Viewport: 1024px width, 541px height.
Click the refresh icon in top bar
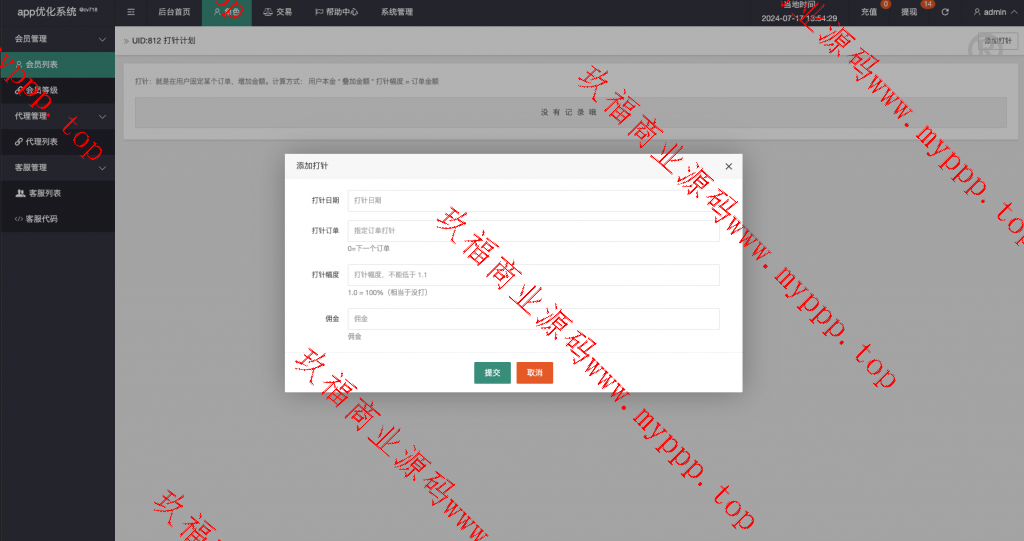(x=945, y=12)
